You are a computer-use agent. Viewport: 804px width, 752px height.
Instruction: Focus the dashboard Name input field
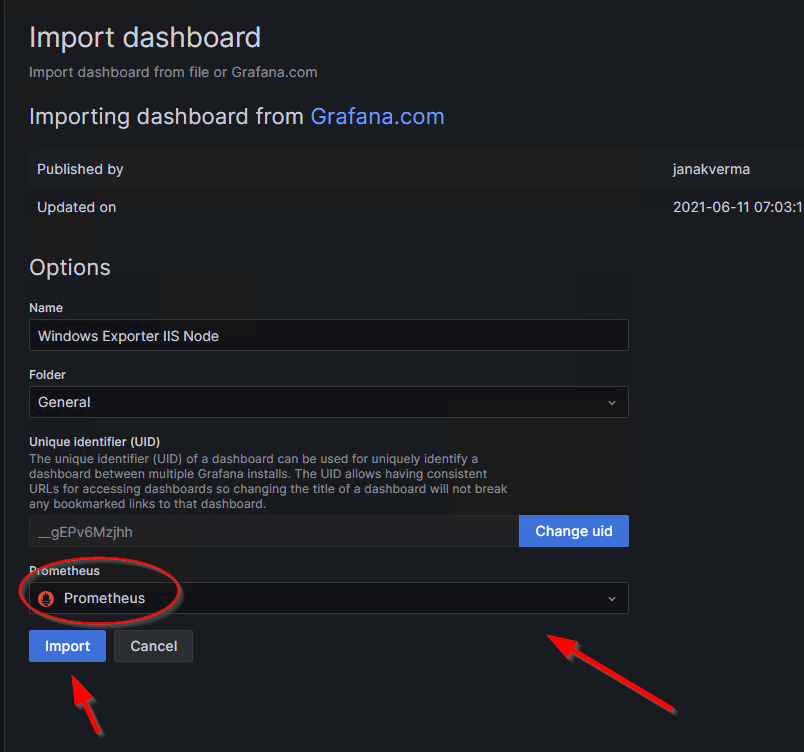328,336
